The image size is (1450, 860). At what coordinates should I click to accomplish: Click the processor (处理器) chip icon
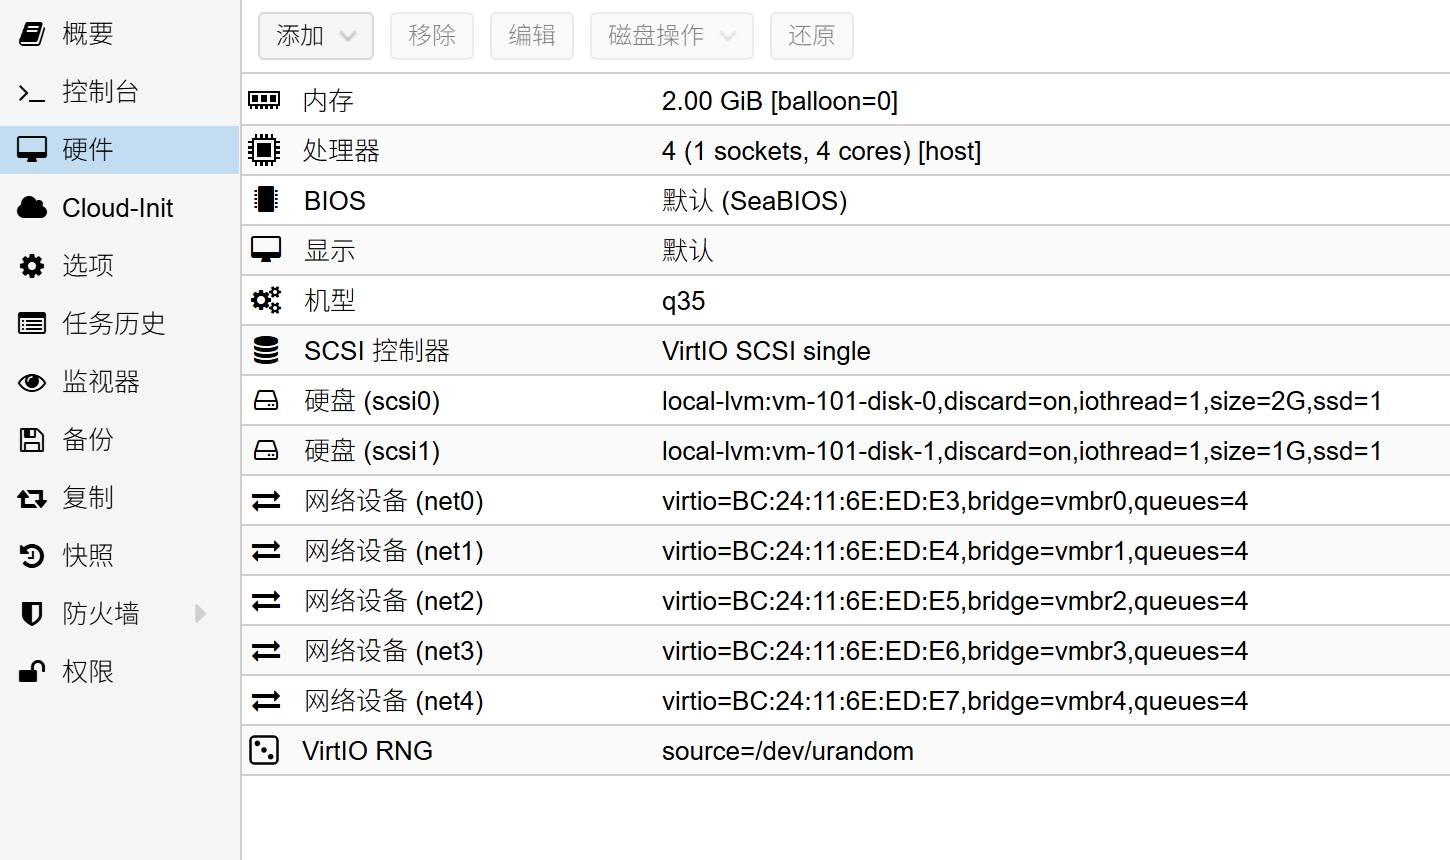(x=264, y=150)
